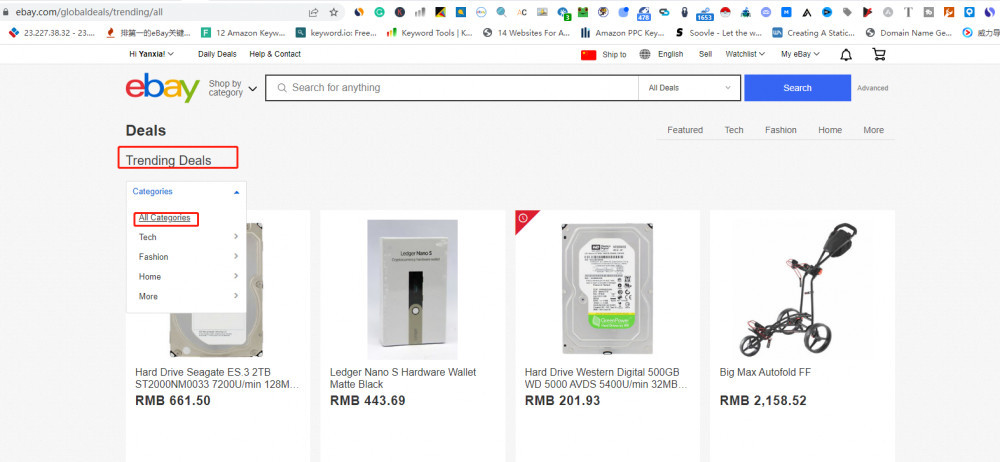Image resolution: width=1000 pixels, height=462 pixels.
Task: Open the Help & Contact link
Action: [275, 54]
